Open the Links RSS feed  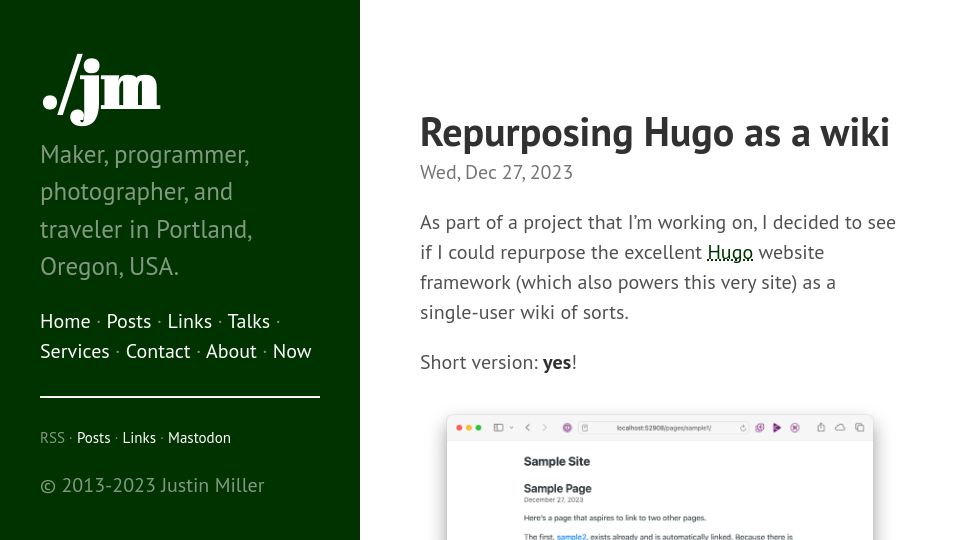tap(139, 438)
